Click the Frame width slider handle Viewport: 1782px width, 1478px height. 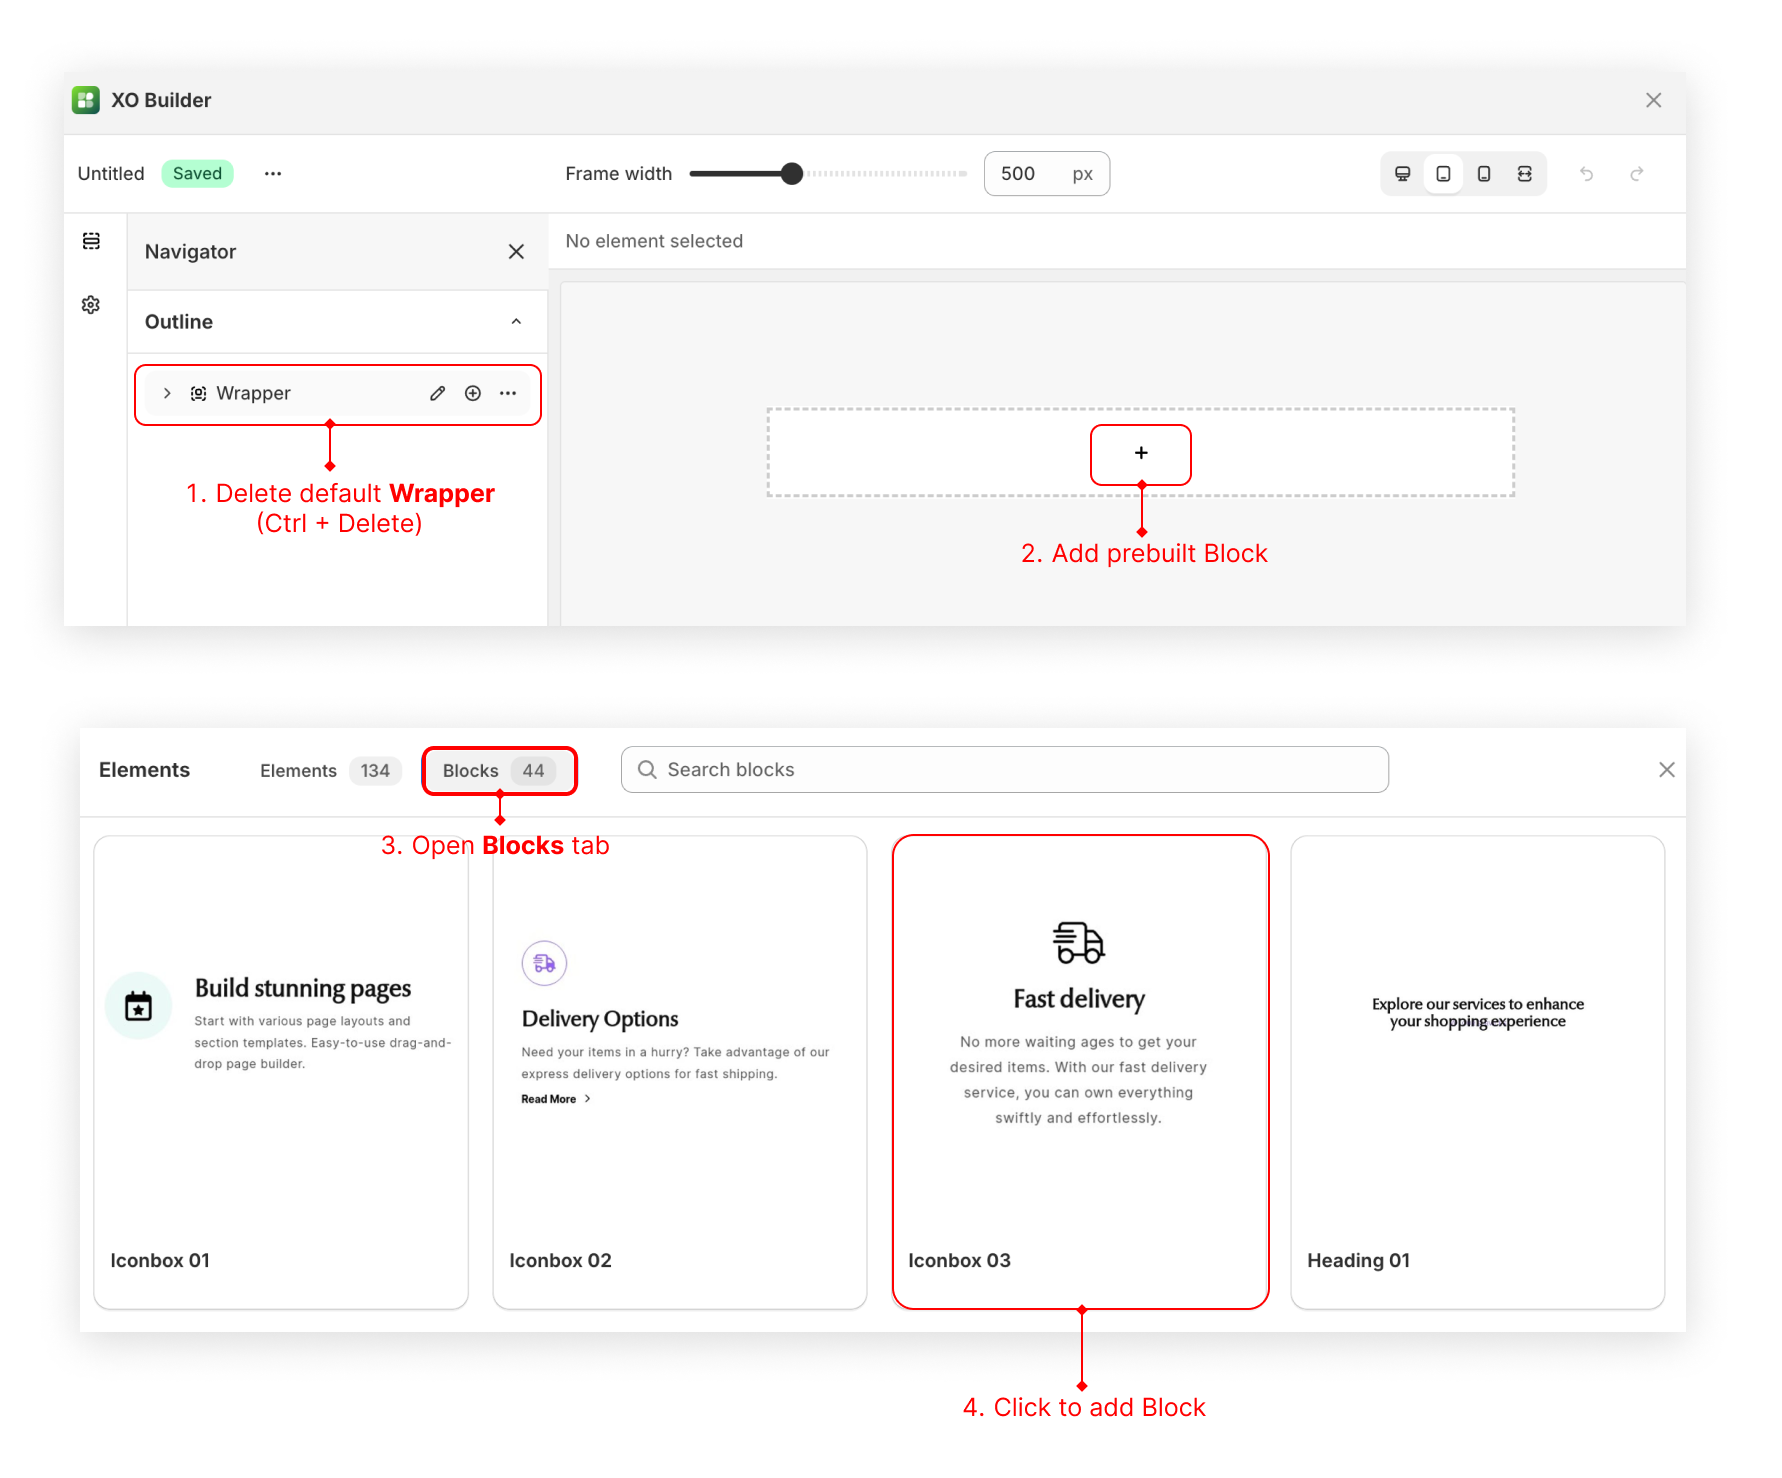(x=791, y=174)
